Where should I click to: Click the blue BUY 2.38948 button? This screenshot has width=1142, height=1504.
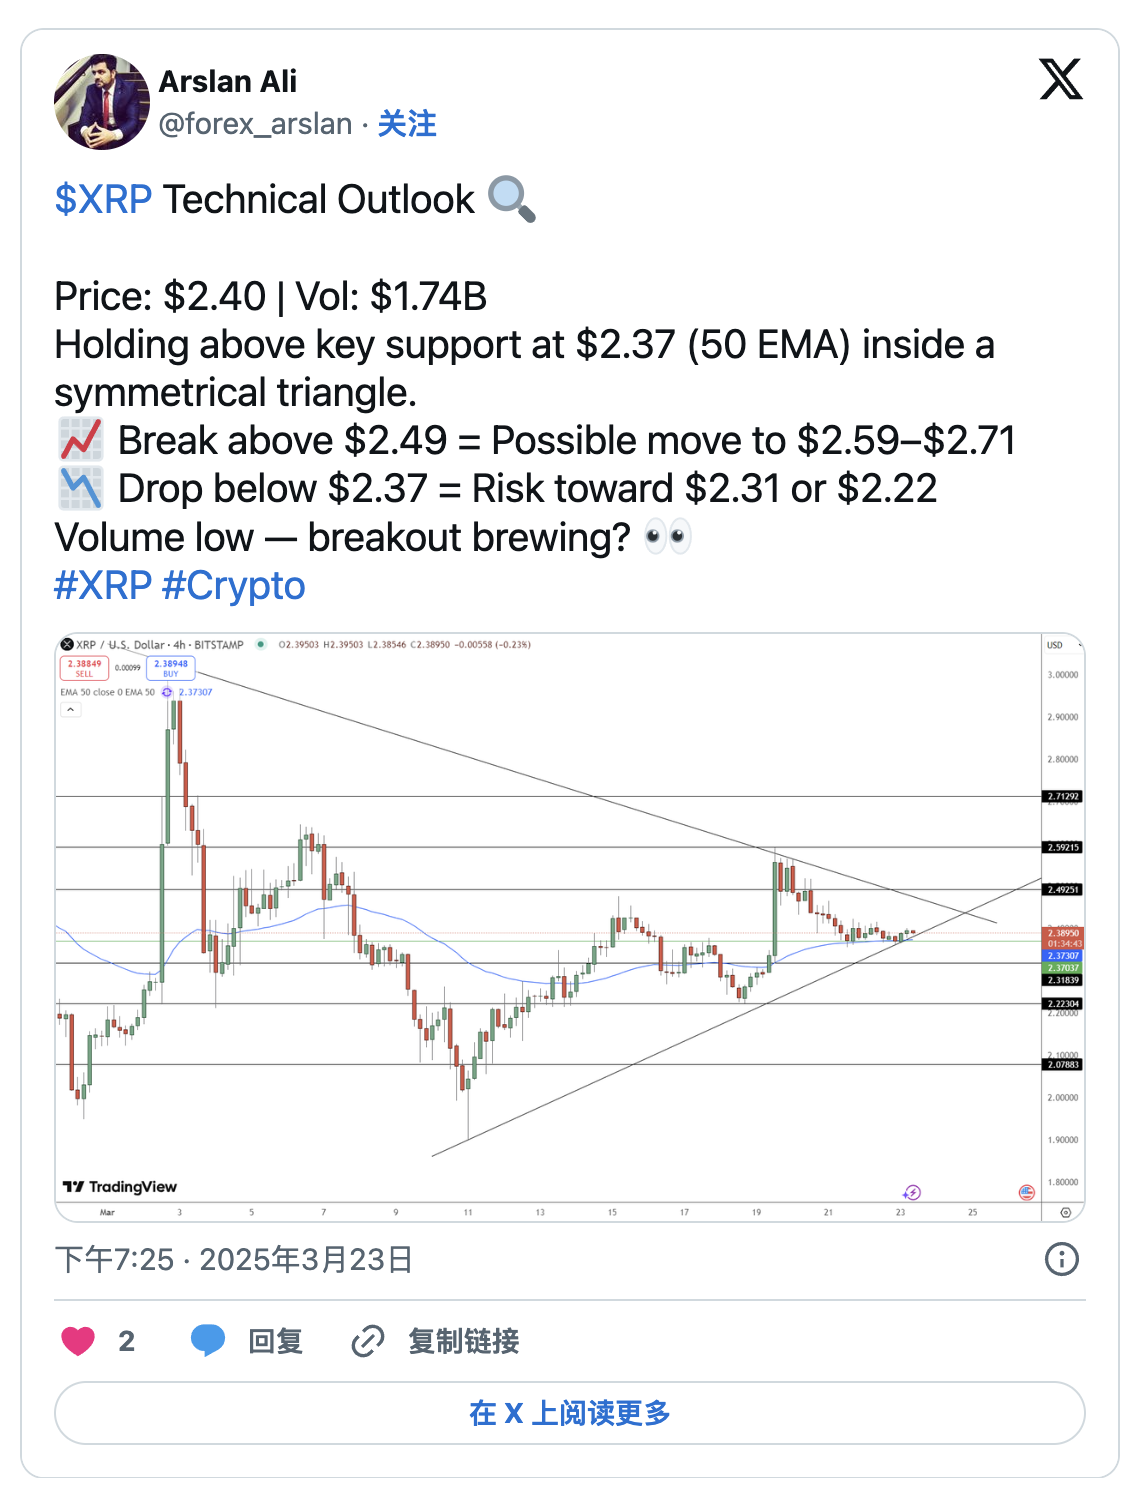click(x=171, y=668)
